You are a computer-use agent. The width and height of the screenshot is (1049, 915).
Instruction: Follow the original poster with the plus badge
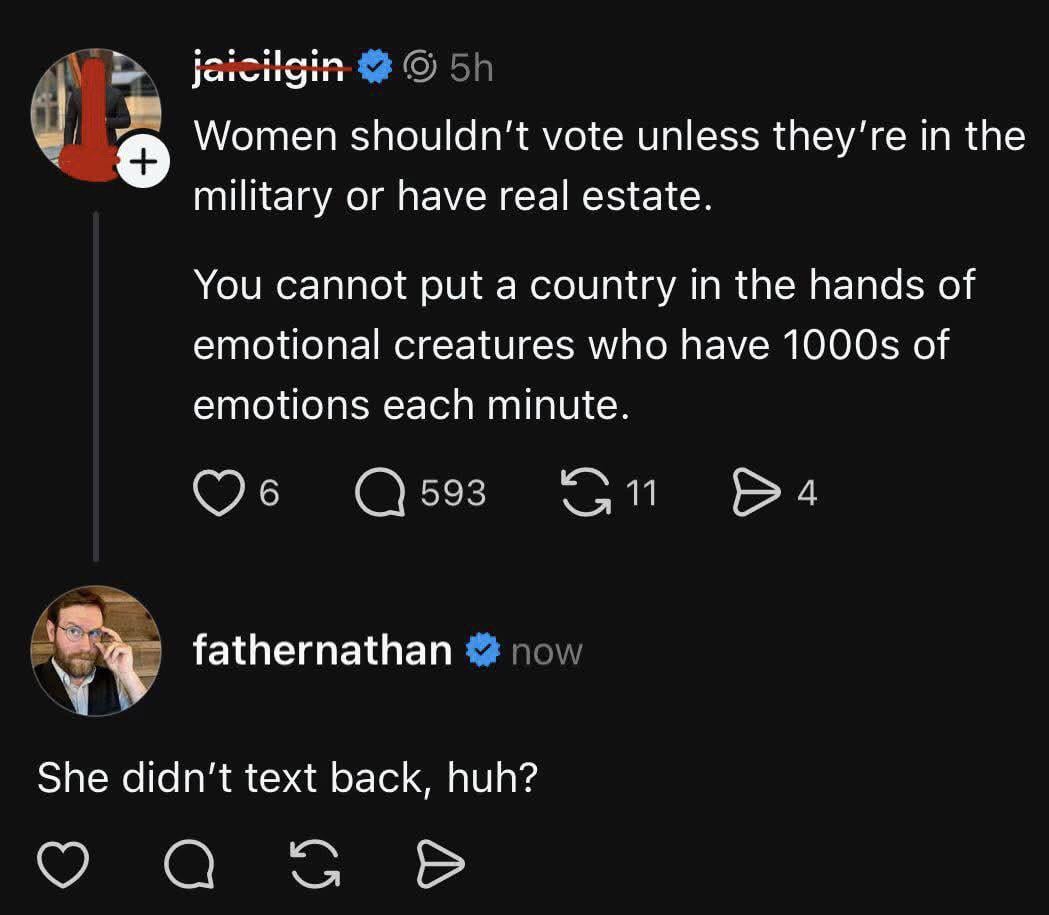(143, 160)
